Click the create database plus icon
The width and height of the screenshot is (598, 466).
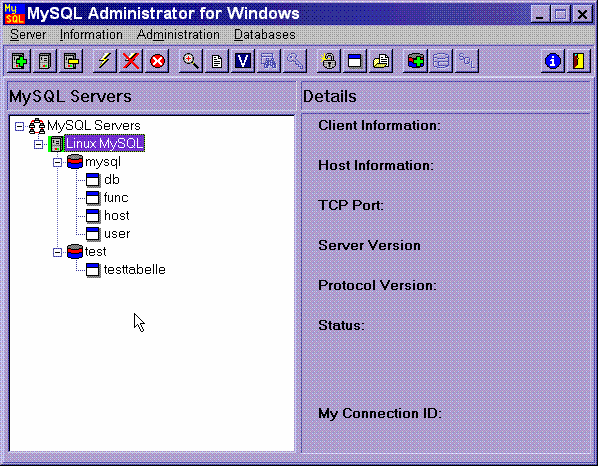point(415,61)
